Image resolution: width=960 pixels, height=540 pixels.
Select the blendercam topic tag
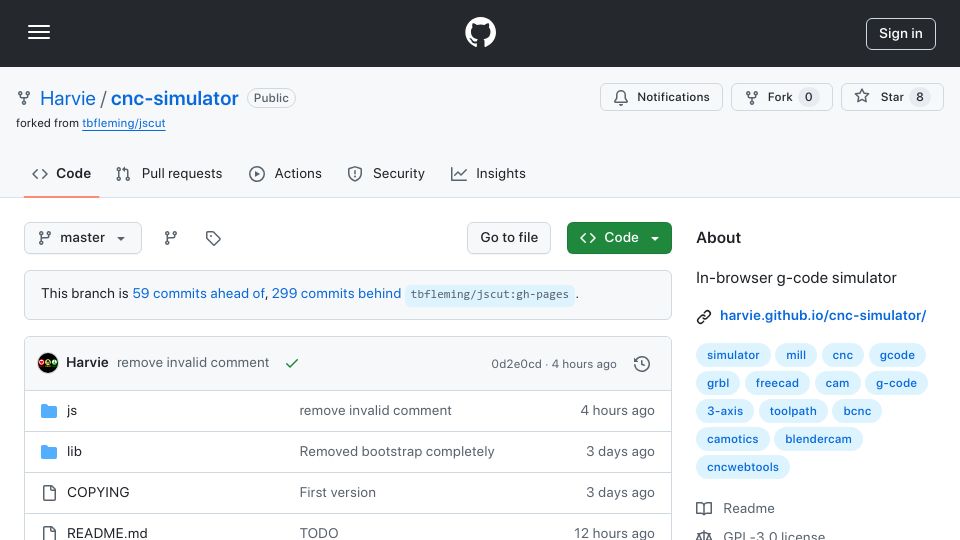point(818,440)
